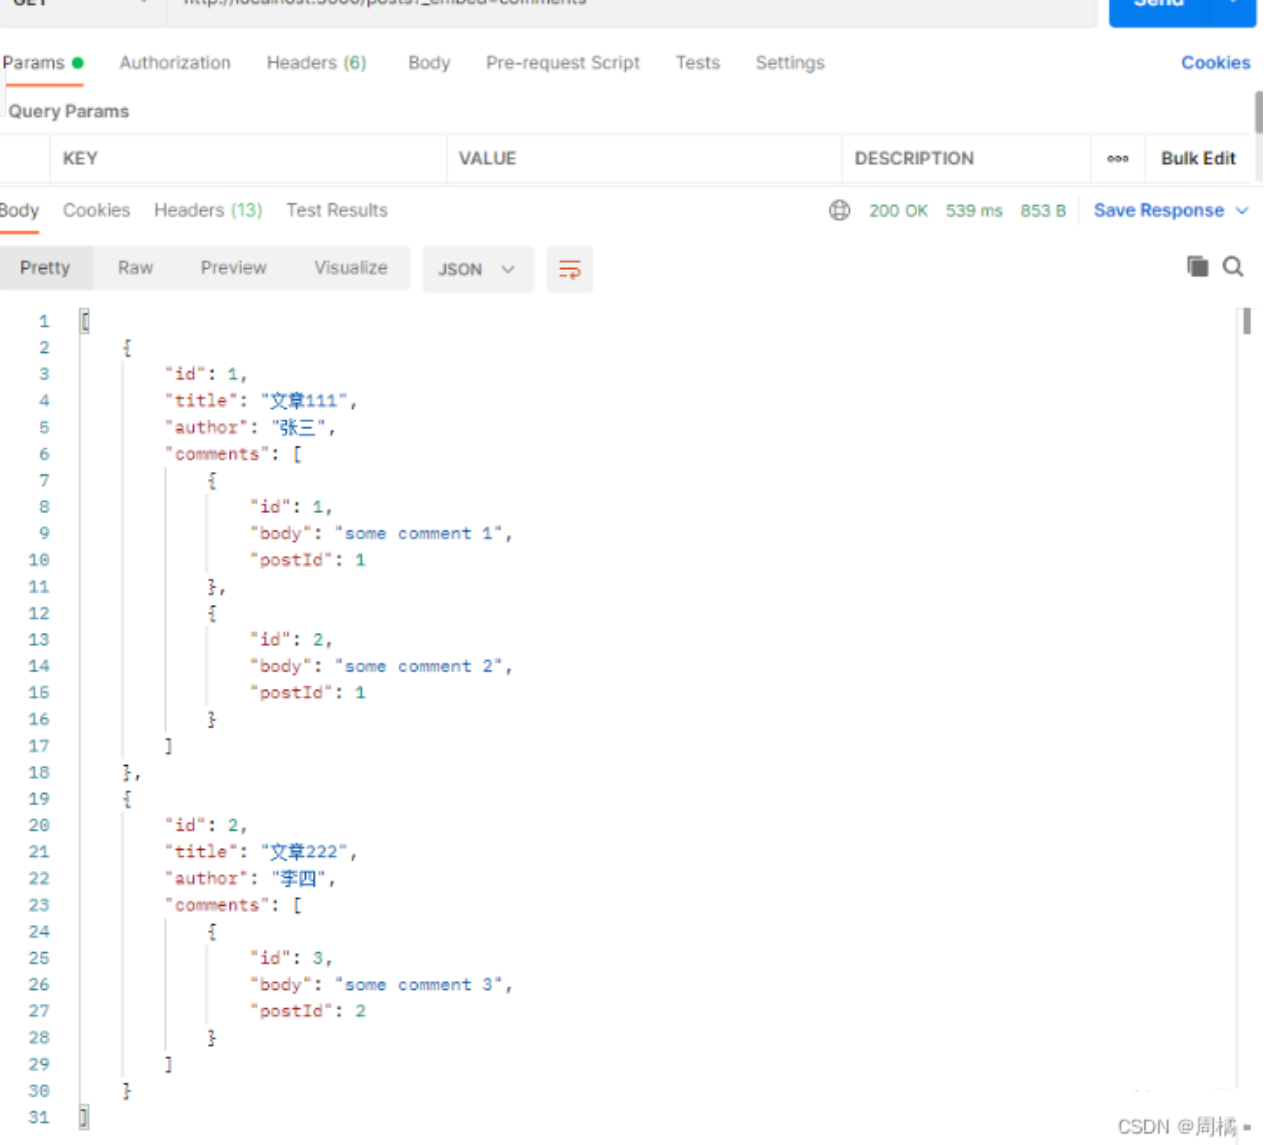Click the 200 OK status text
The width and height of the screenshot is (1275, 1145).
[x=898, y=211]
